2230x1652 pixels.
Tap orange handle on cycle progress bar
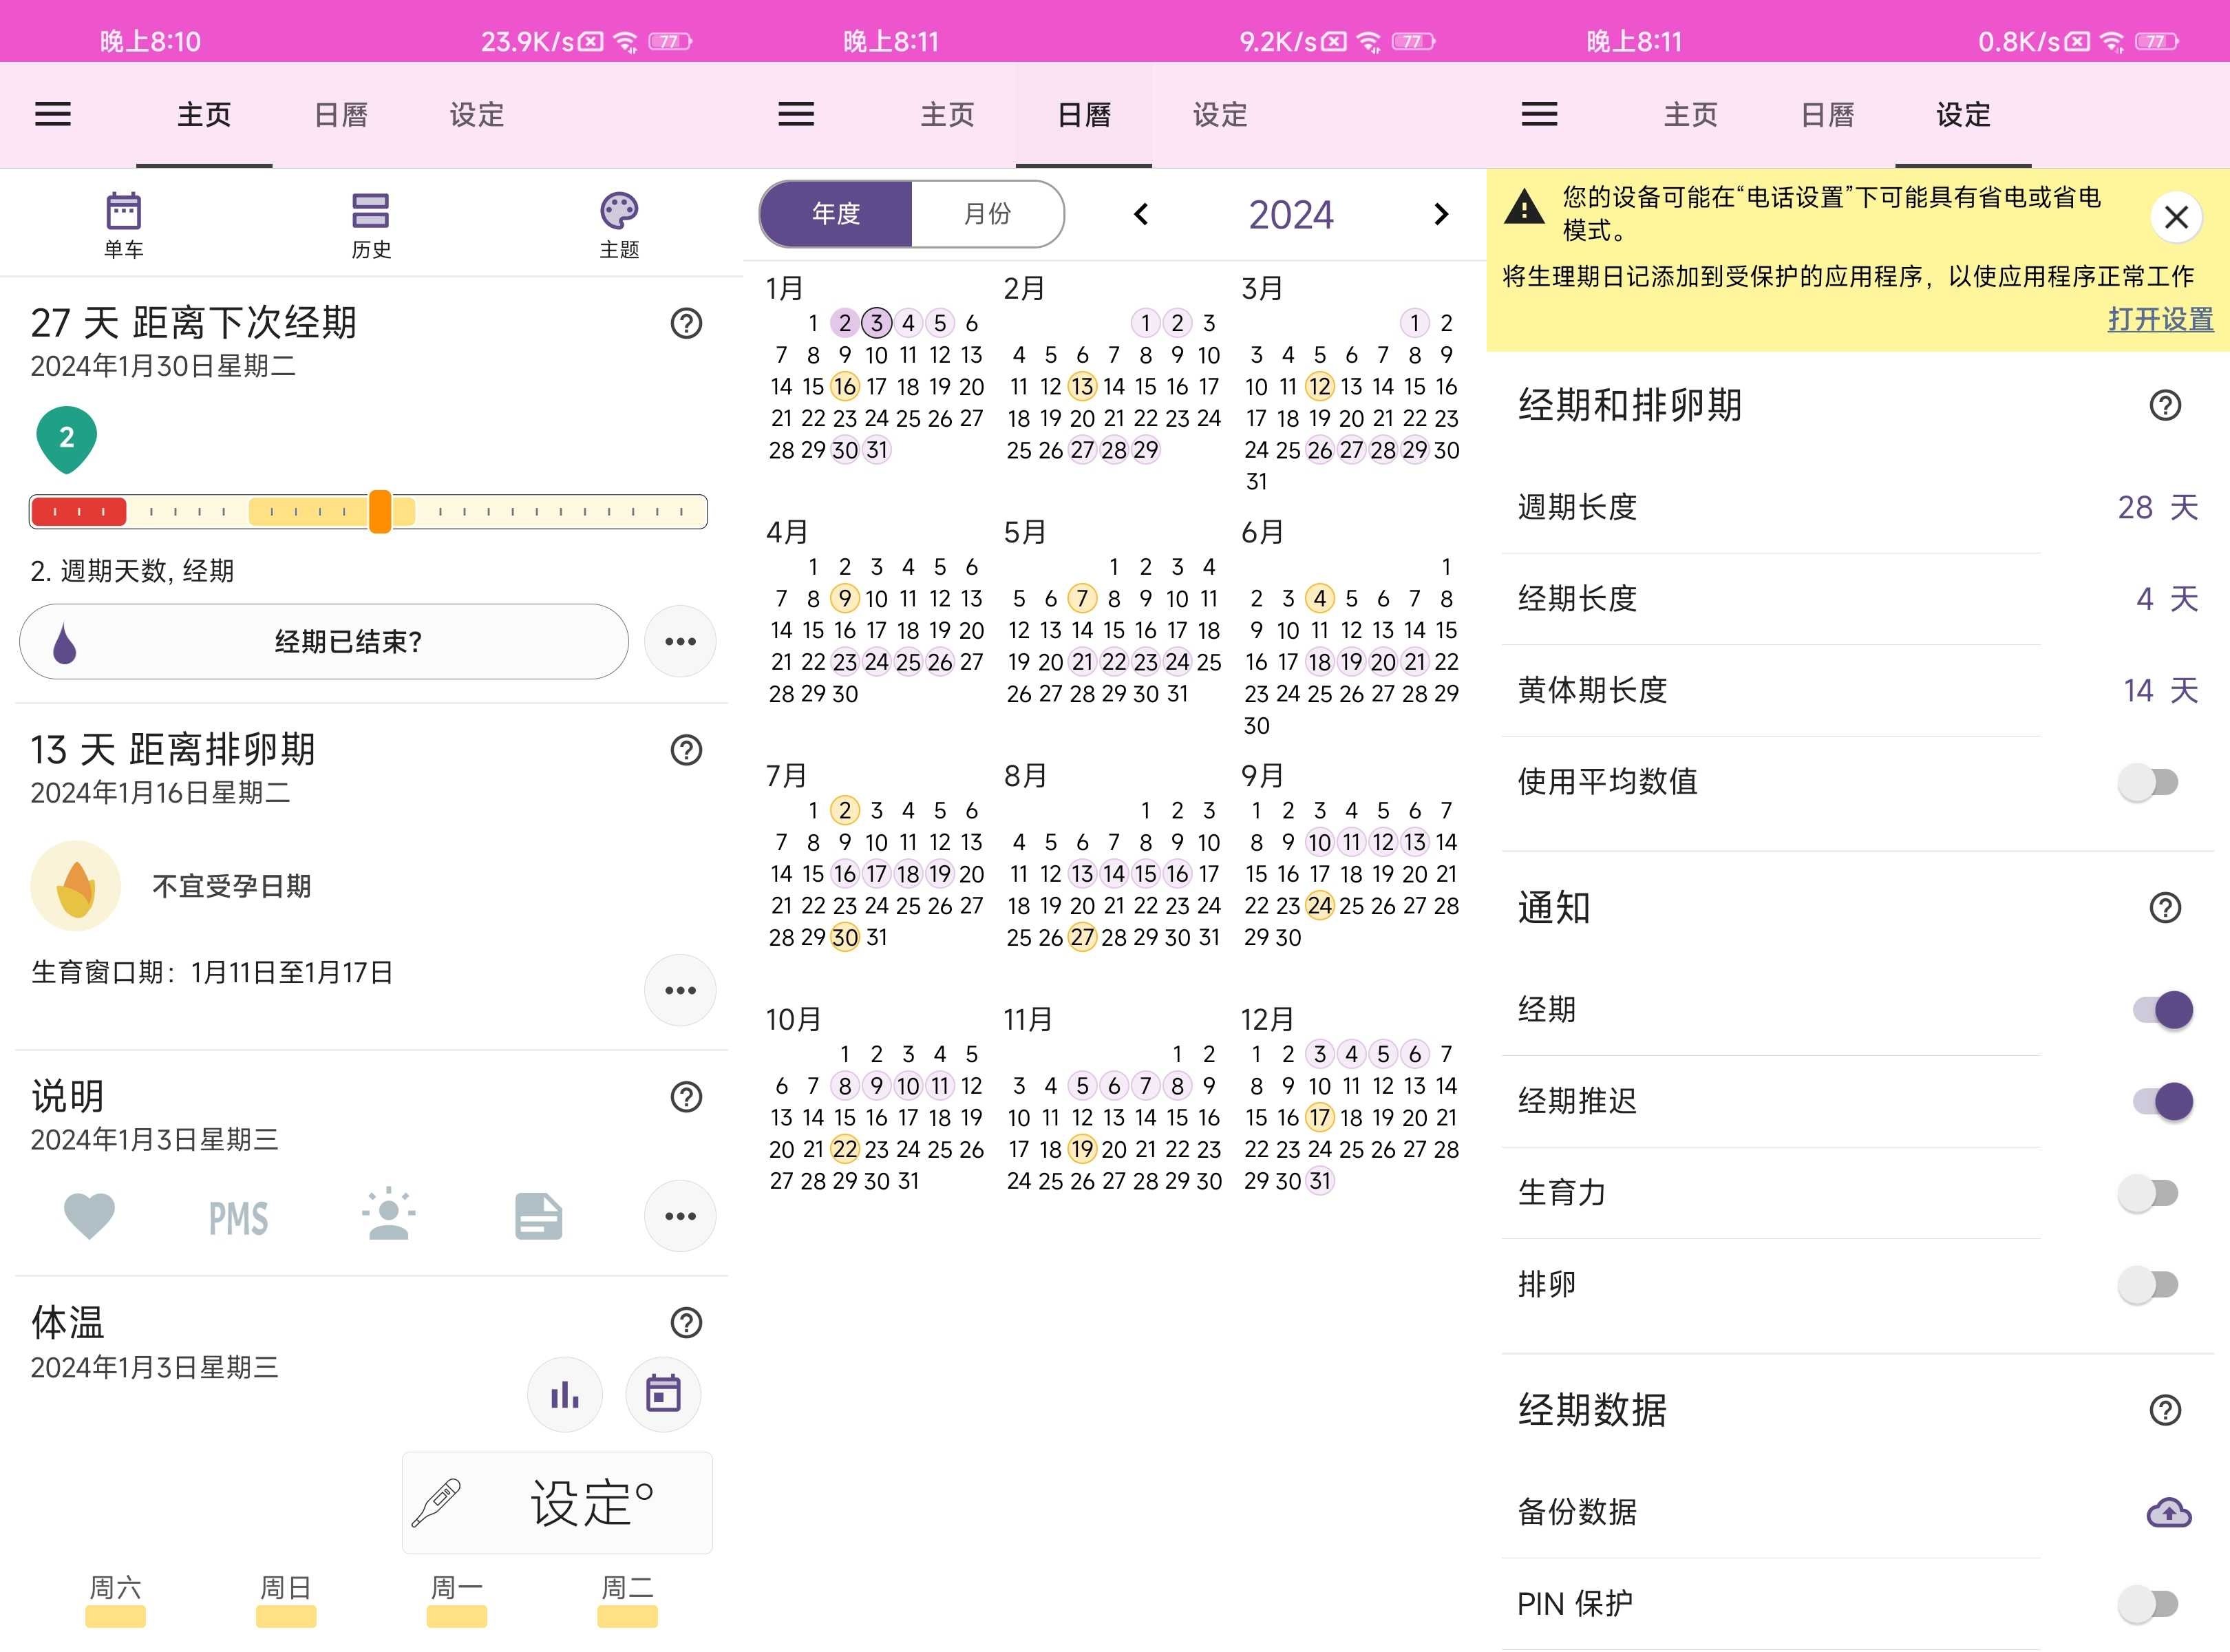380,512
